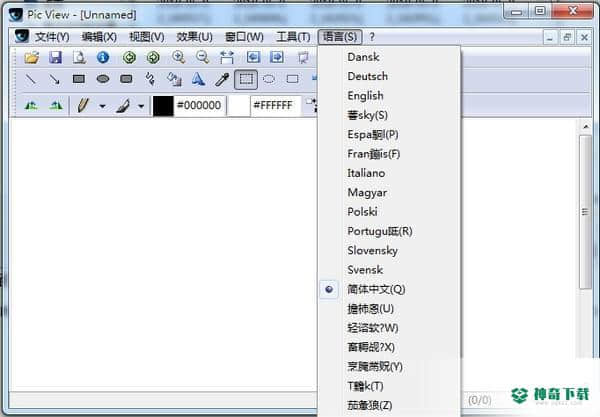Image resolution: width=600 pixels, height=417 pixels.
Task: Choose the Fran...is(F) French entry
Action: click(x=389, y=154)
